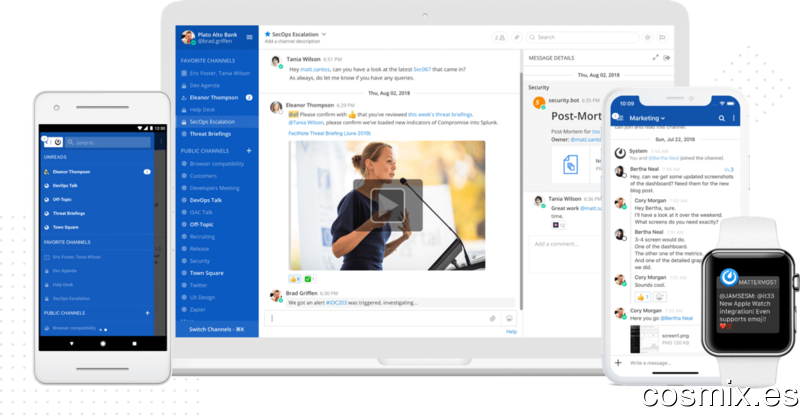Open the file attachment icon in Post-Mortem message

[x=570, y=165]
